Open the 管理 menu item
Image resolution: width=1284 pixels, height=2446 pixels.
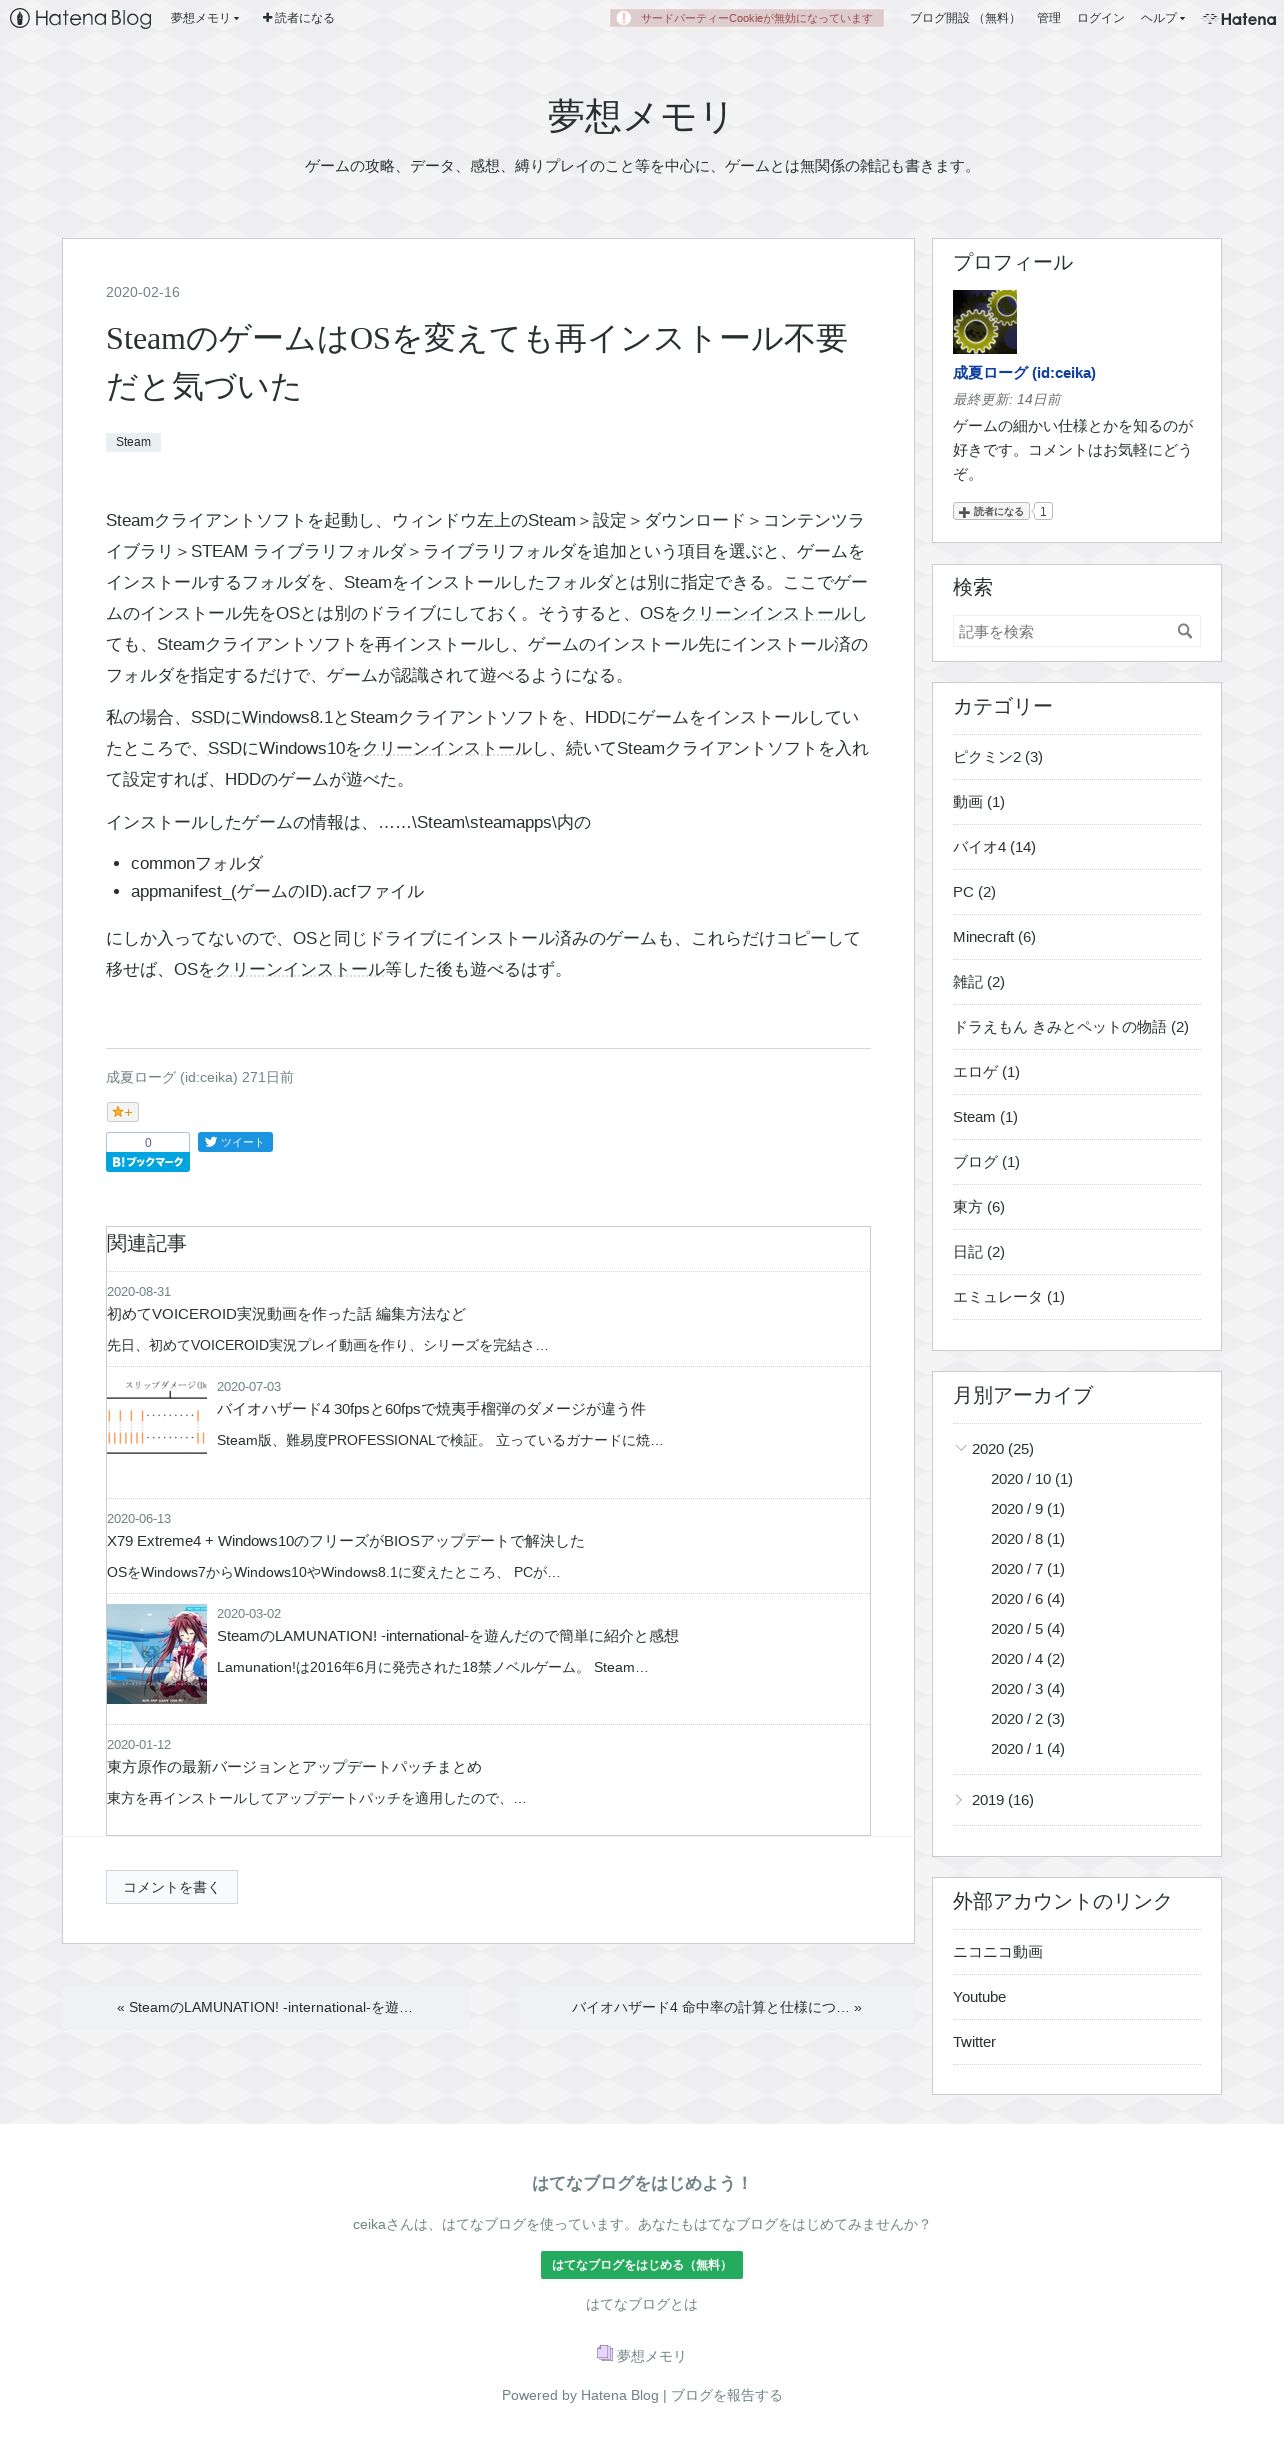pos(1049,18)
